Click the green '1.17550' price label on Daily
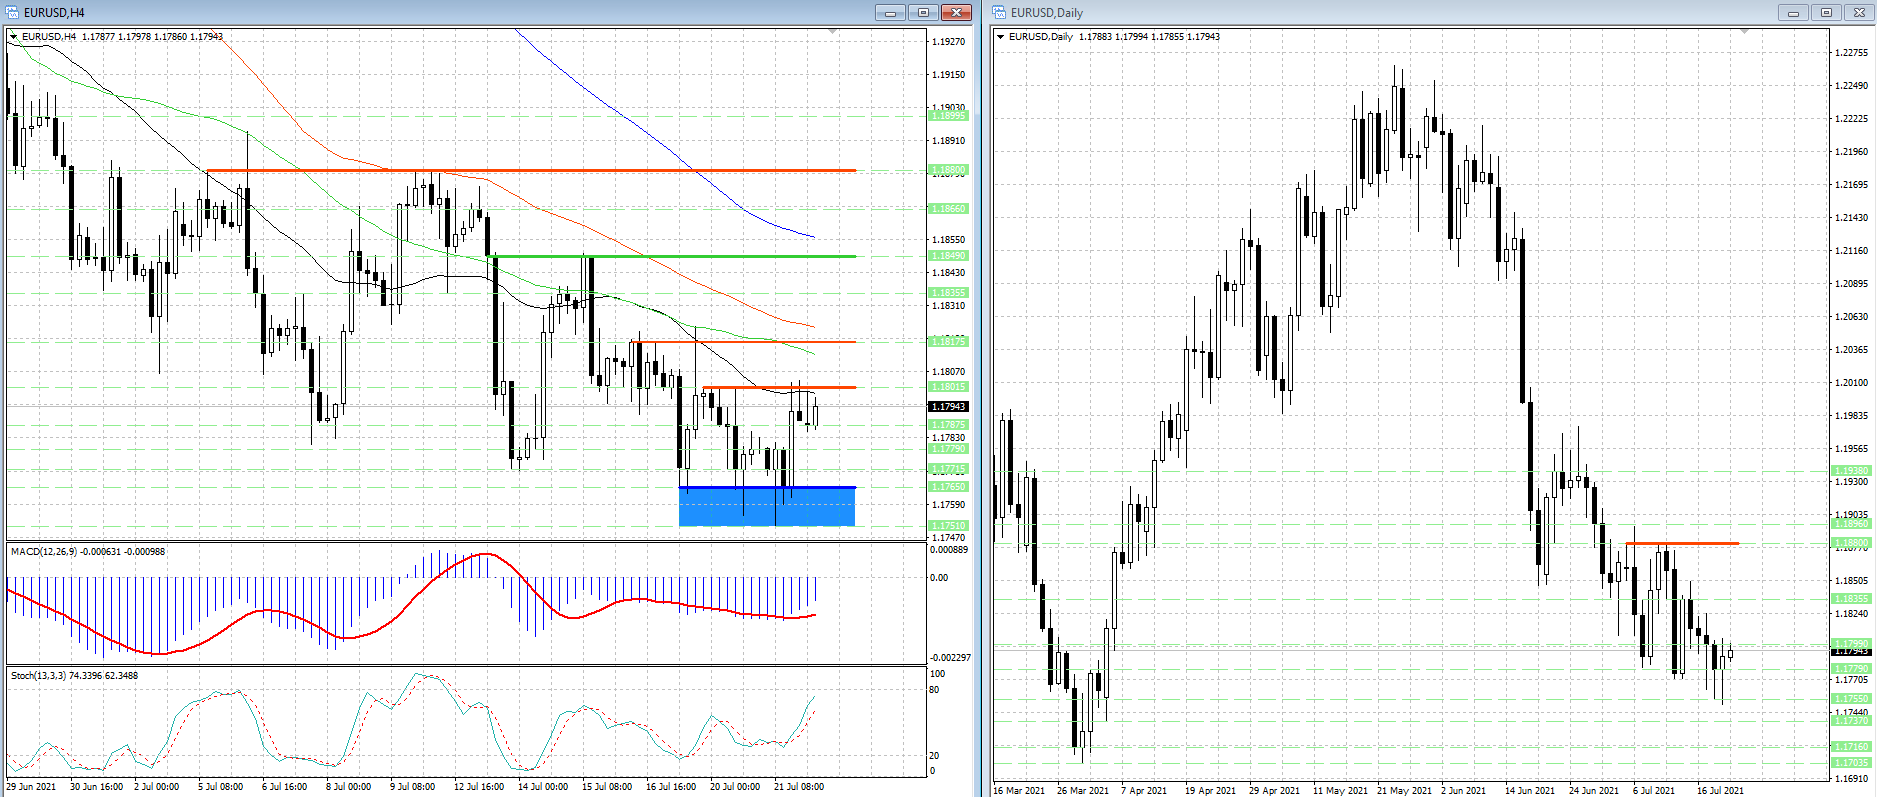 coord(1852,699)
